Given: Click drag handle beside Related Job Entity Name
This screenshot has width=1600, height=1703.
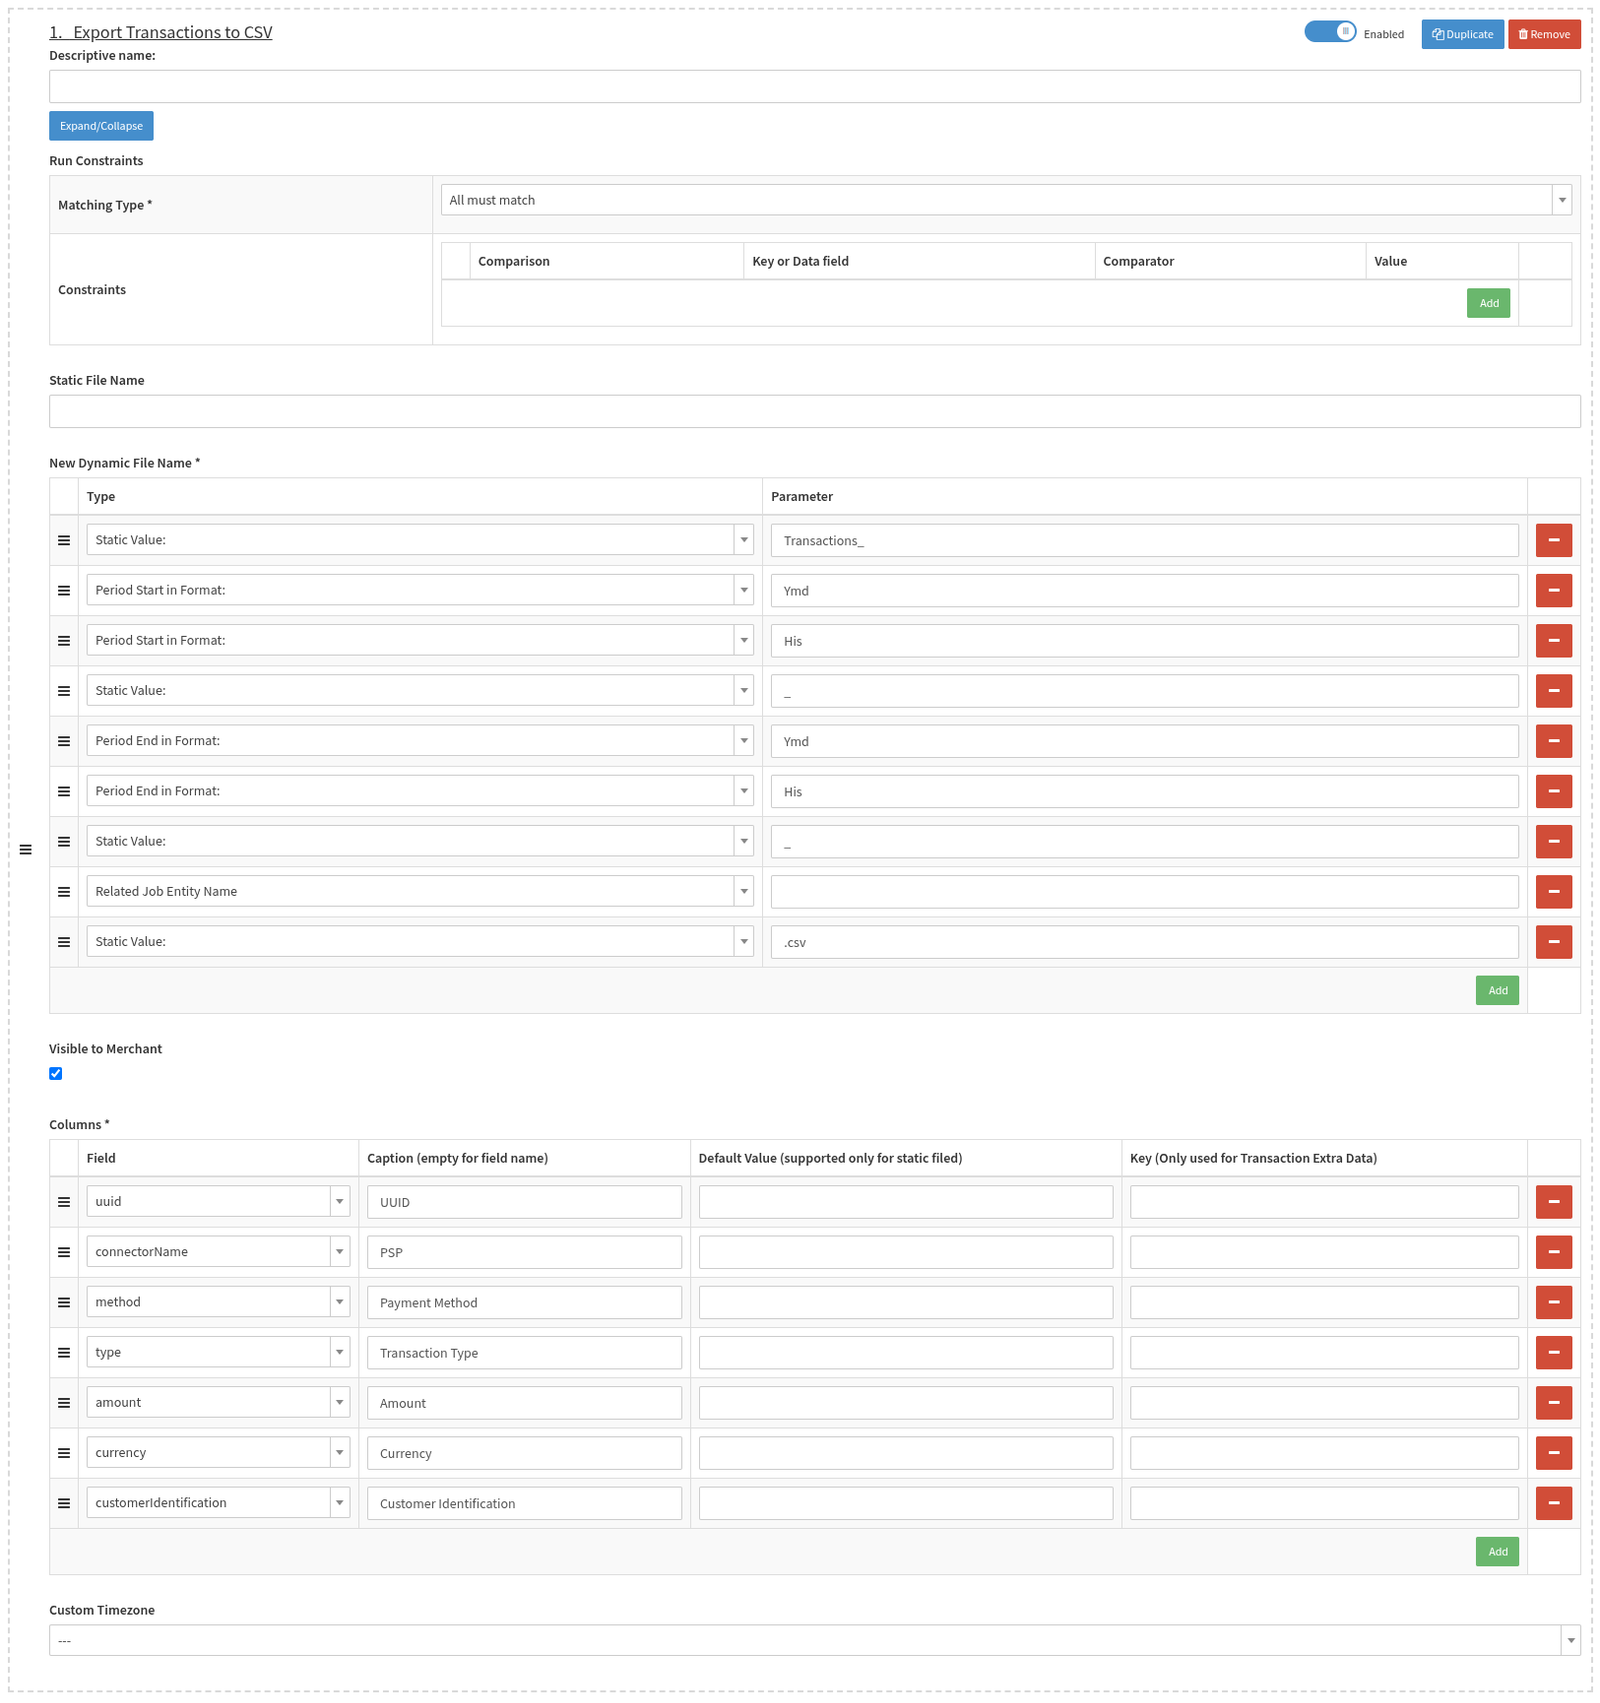Looking at the screenshot, I should [64, 892].
